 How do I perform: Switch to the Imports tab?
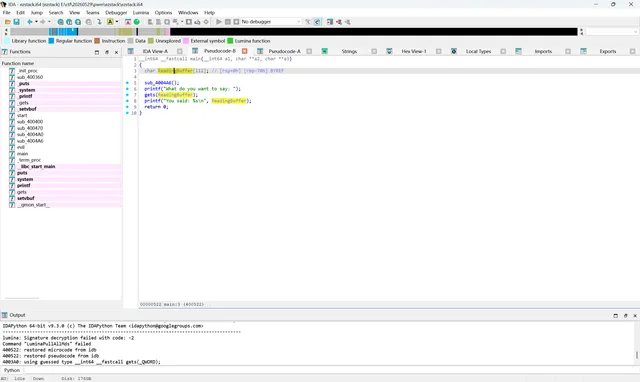tap(543, 51)
